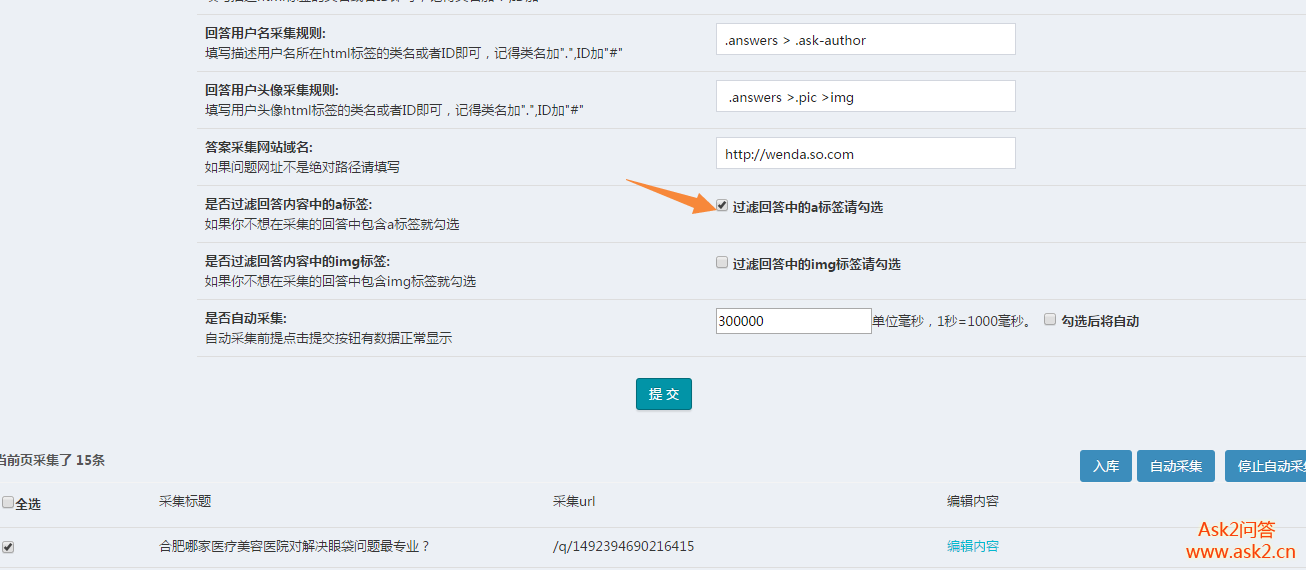Tick the 勾选后将自动 auto-collect checkbox

coord(1050,320)
